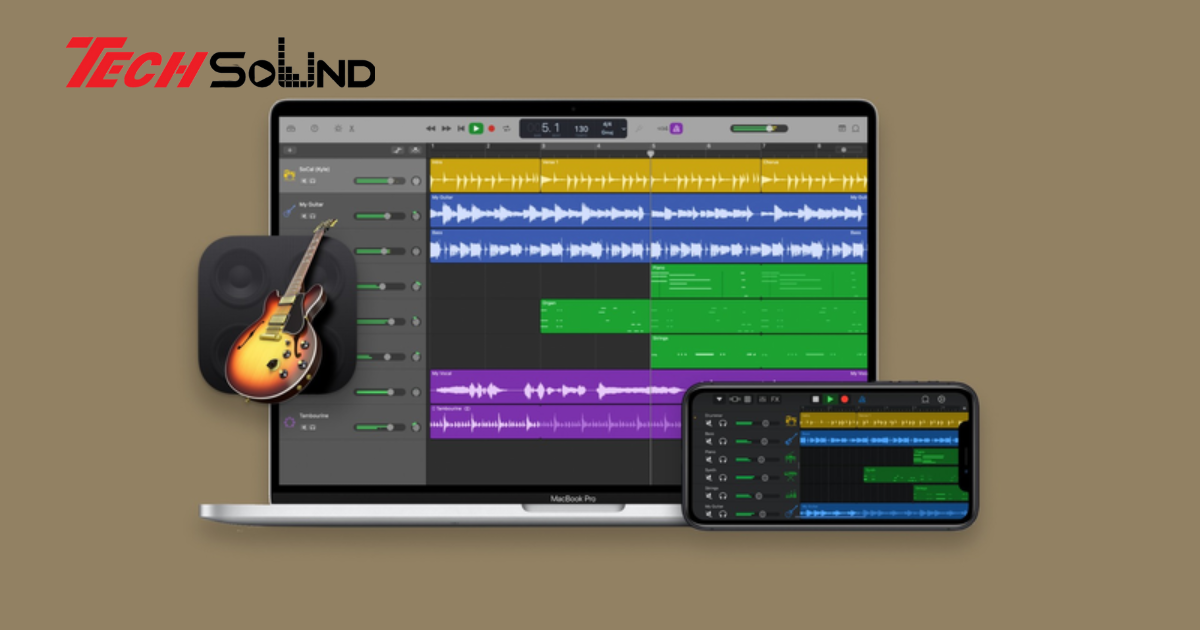The image size is (1200, 630).
Task: Select the Tambourine track icon
Action: pyautogui.click(x=289, y=421)
